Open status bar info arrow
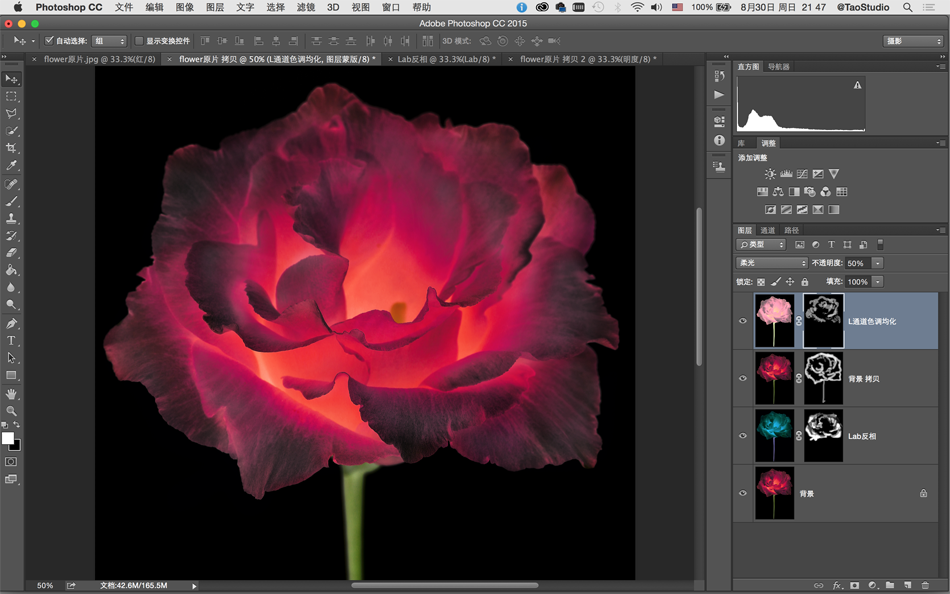The image size is (950, 594). click(194, 586)
